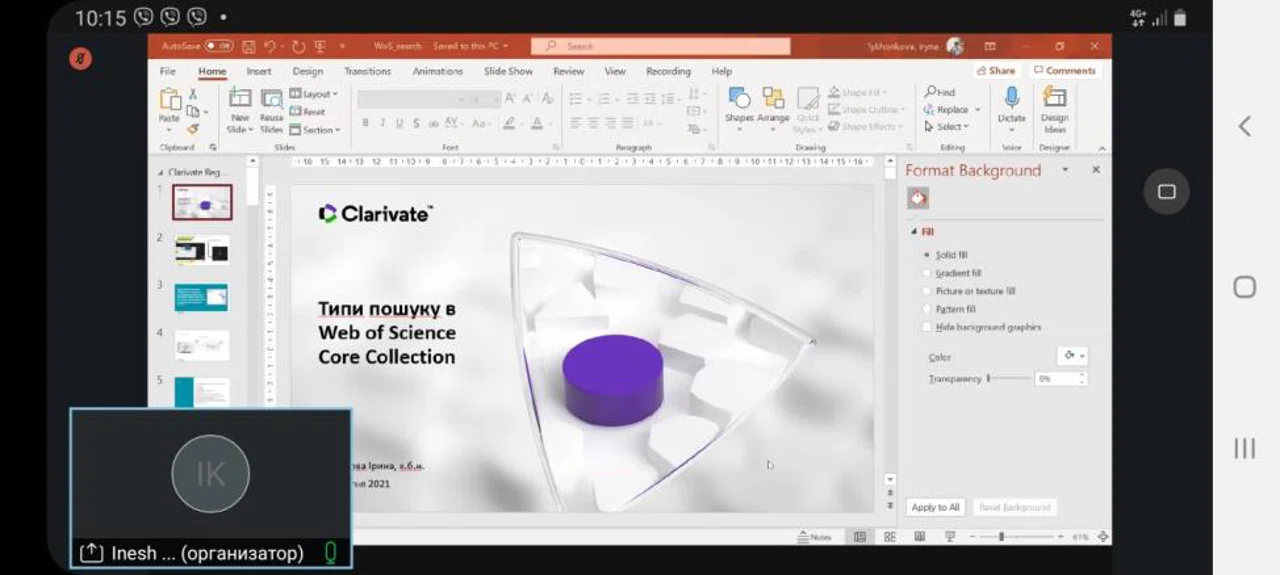Switch to the Animations tab
Screen dimensions: 1280x575
(x=438, y=71)
